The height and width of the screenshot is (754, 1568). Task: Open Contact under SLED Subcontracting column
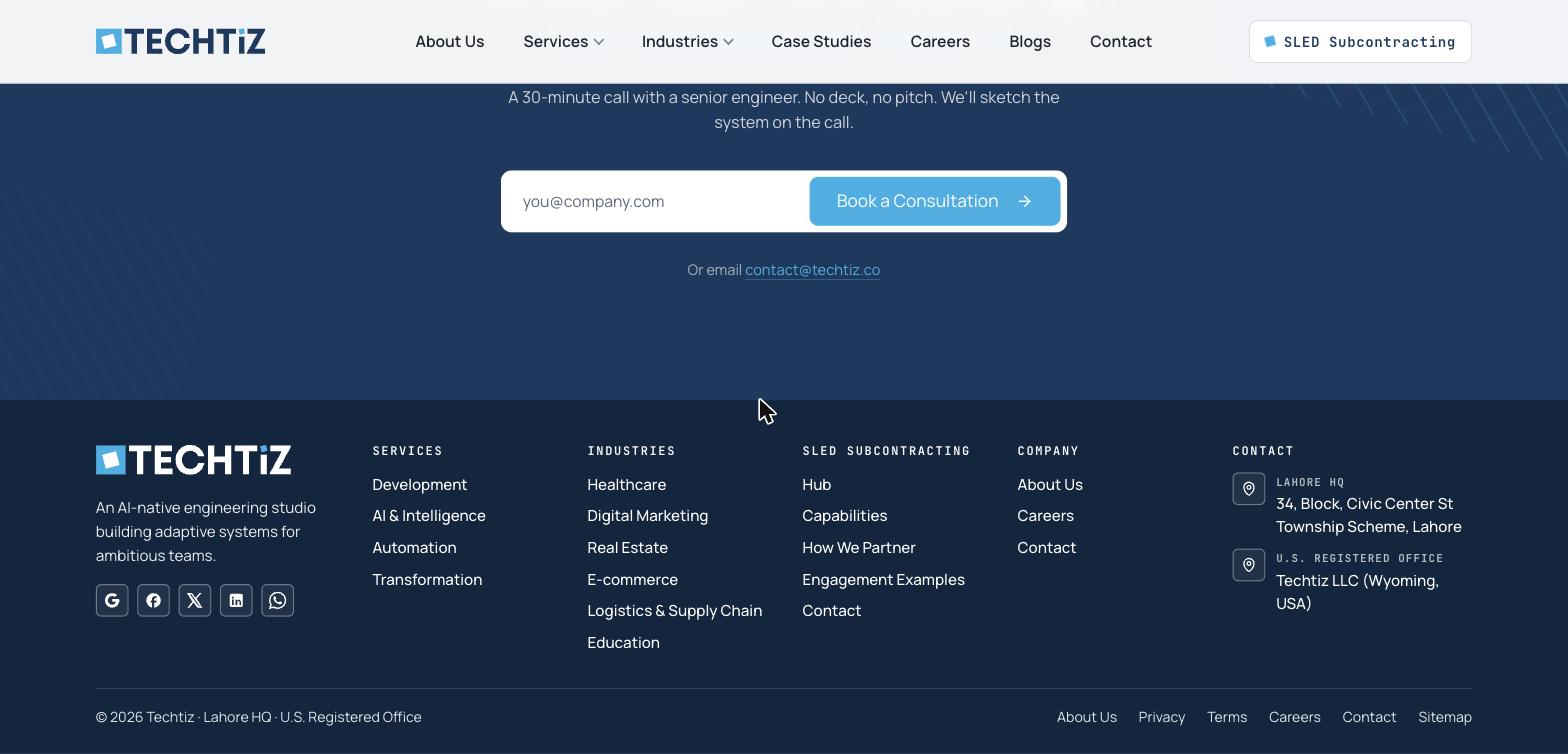click(x=832, y=611)
